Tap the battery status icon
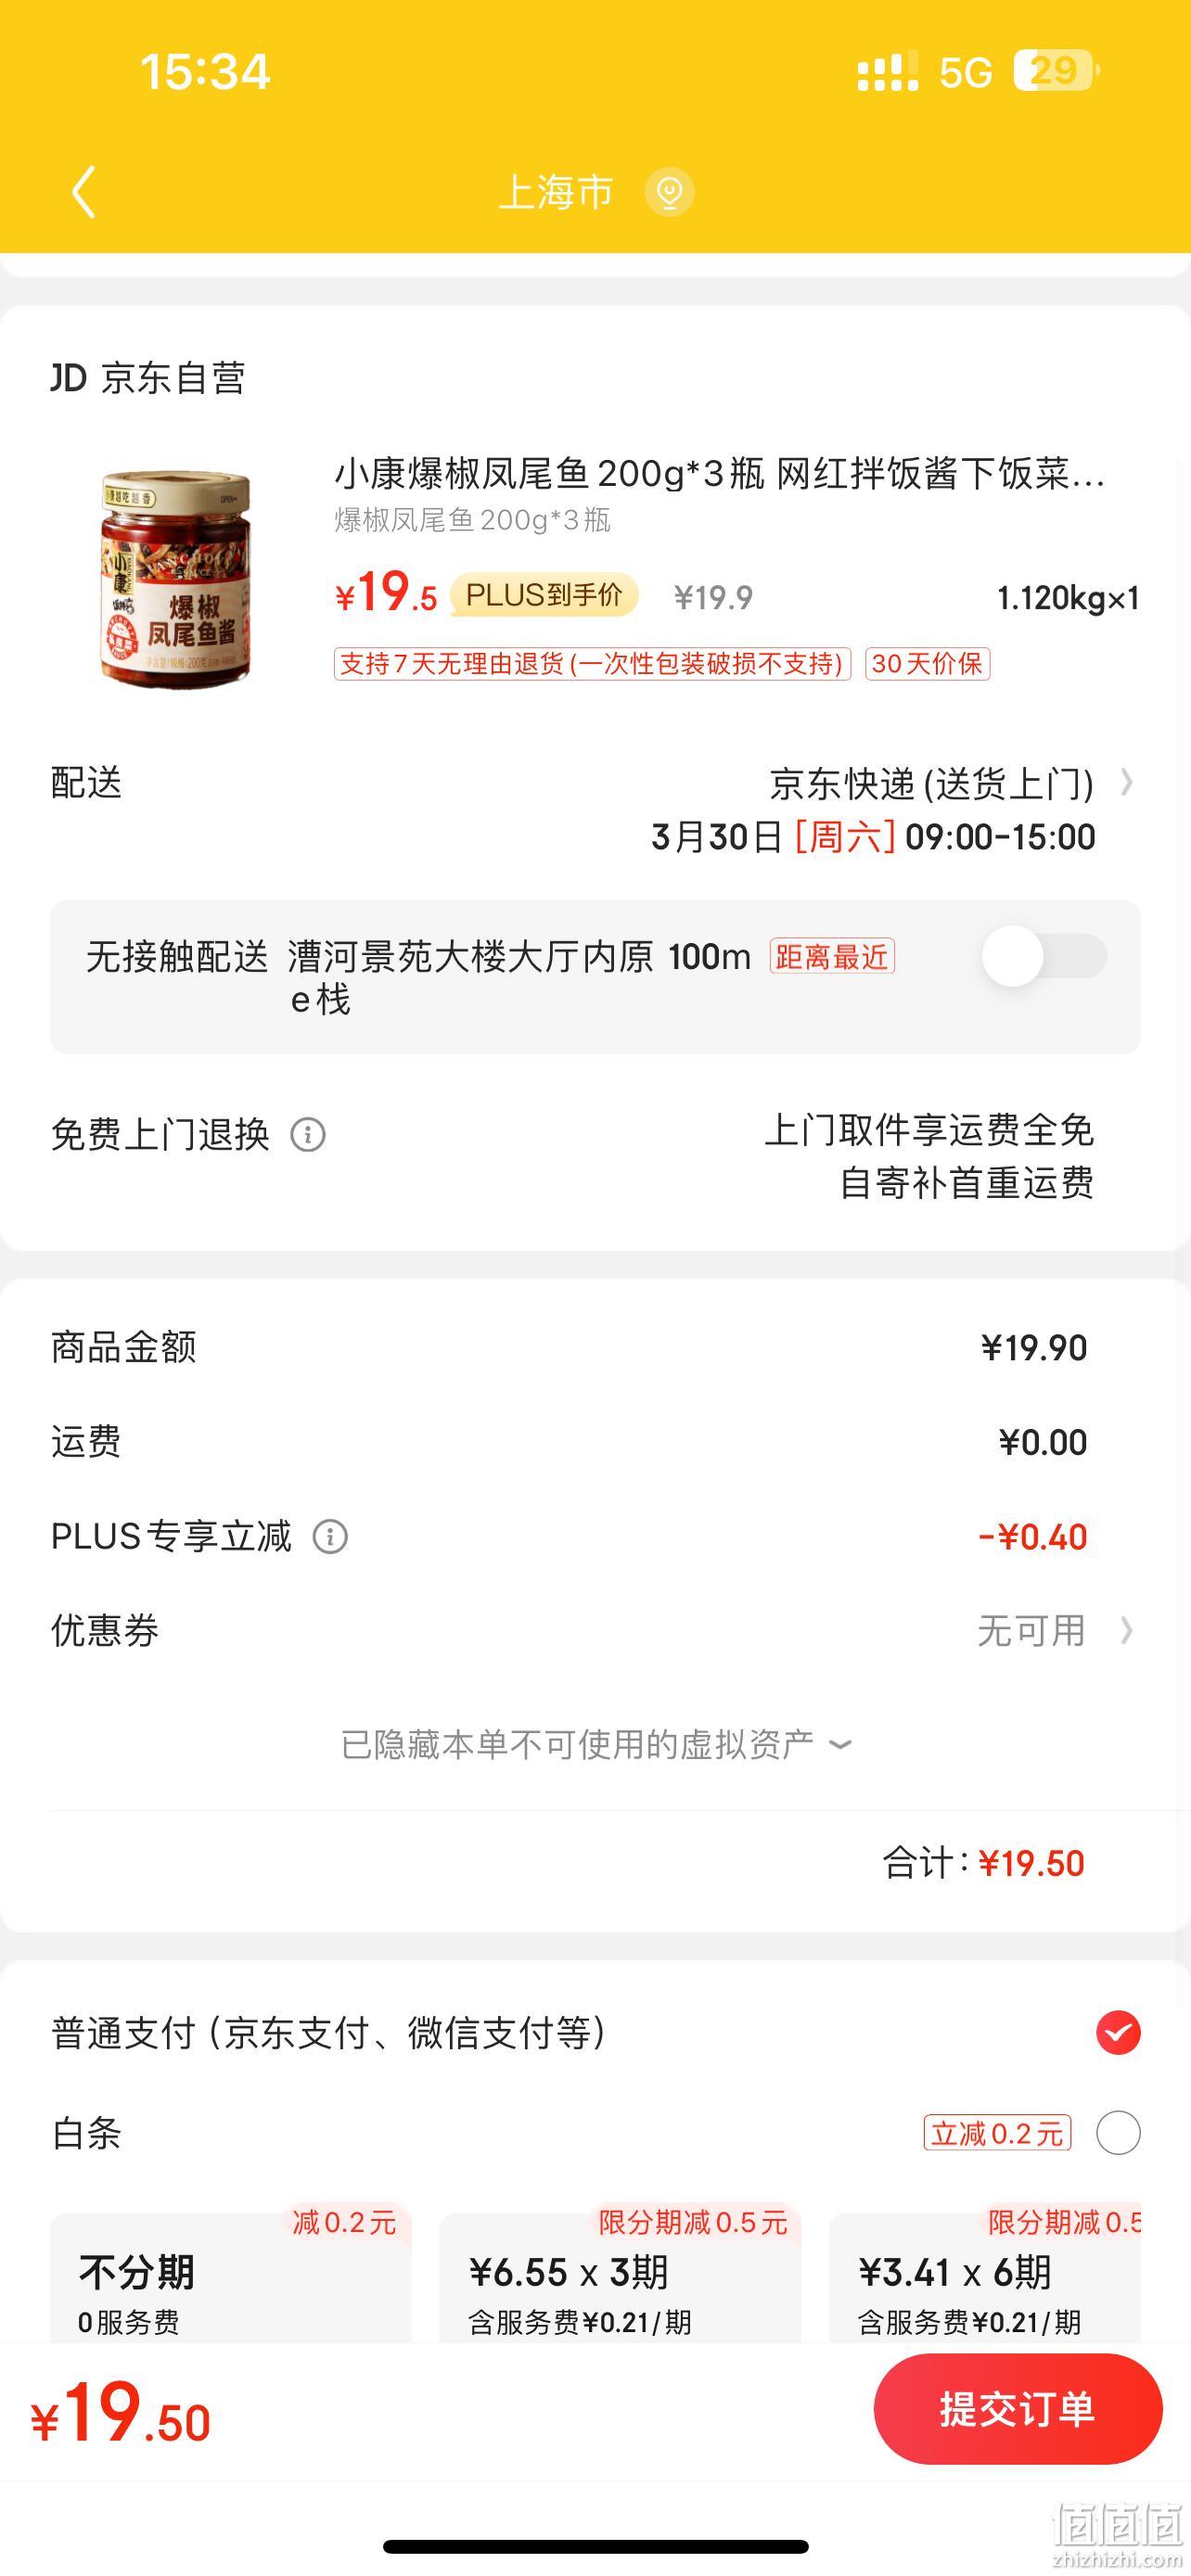The image size is (1191, 2576). 1056,71
